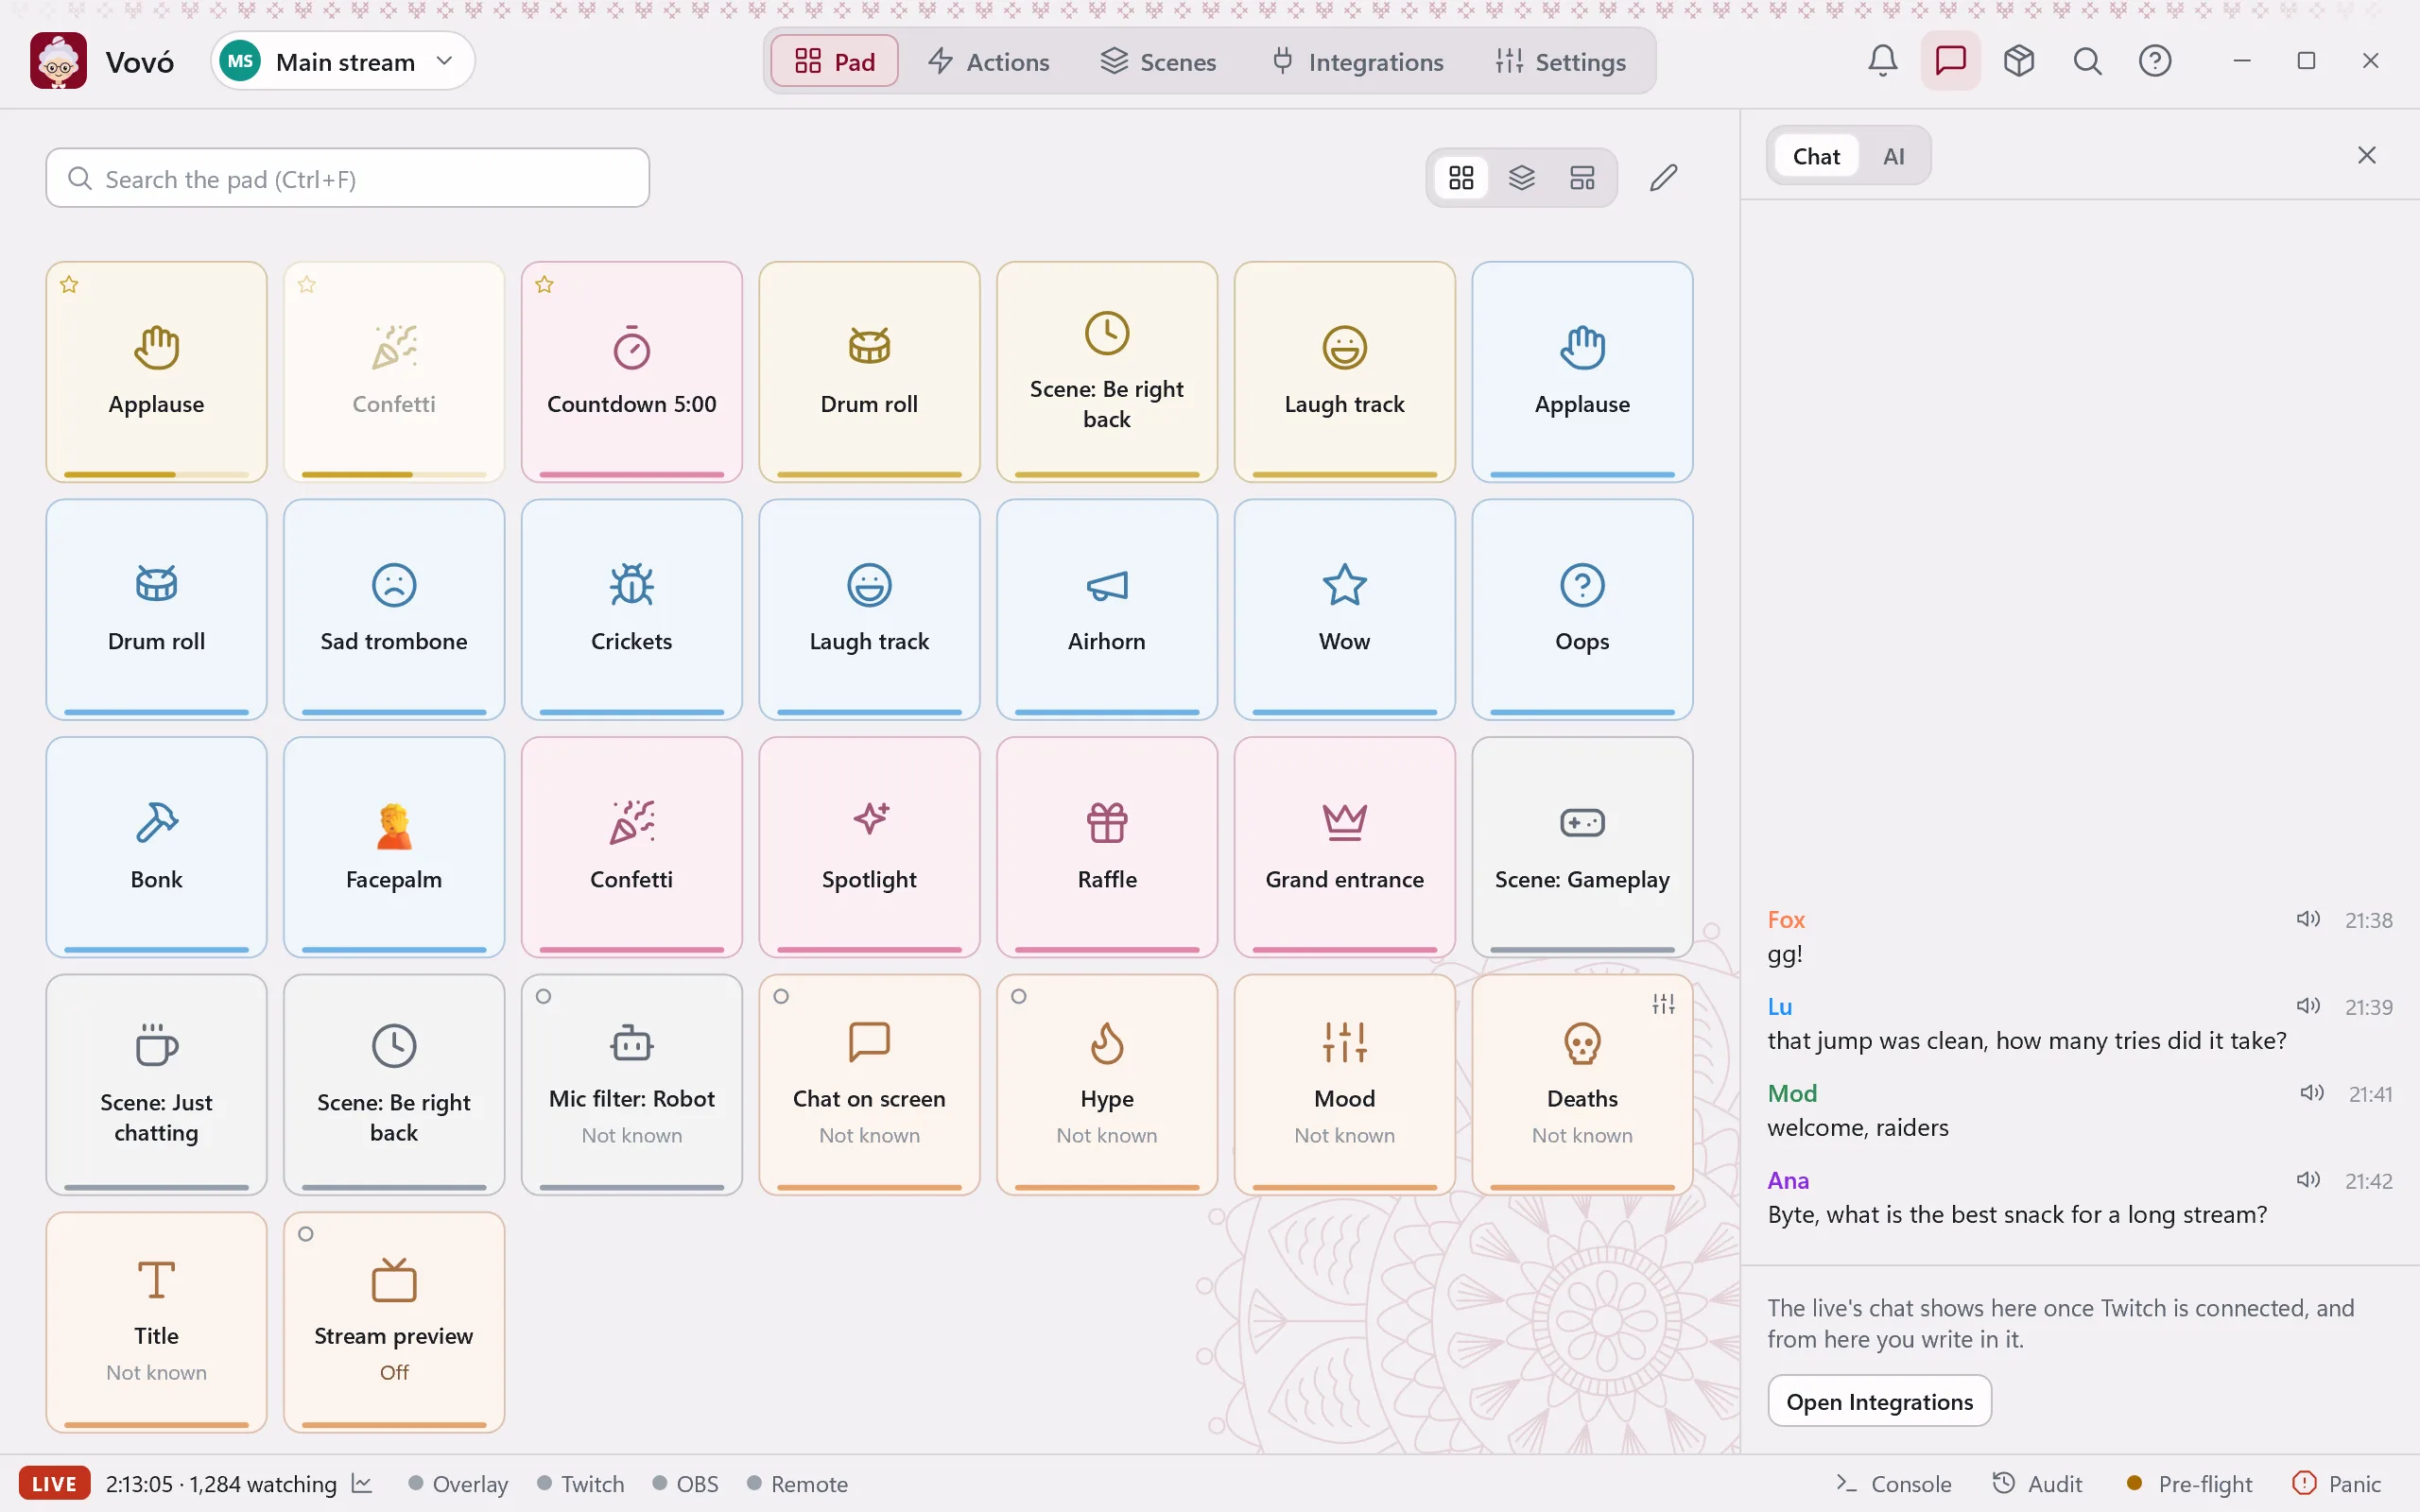Toggle Mic filter: Robot tile

631,1085
